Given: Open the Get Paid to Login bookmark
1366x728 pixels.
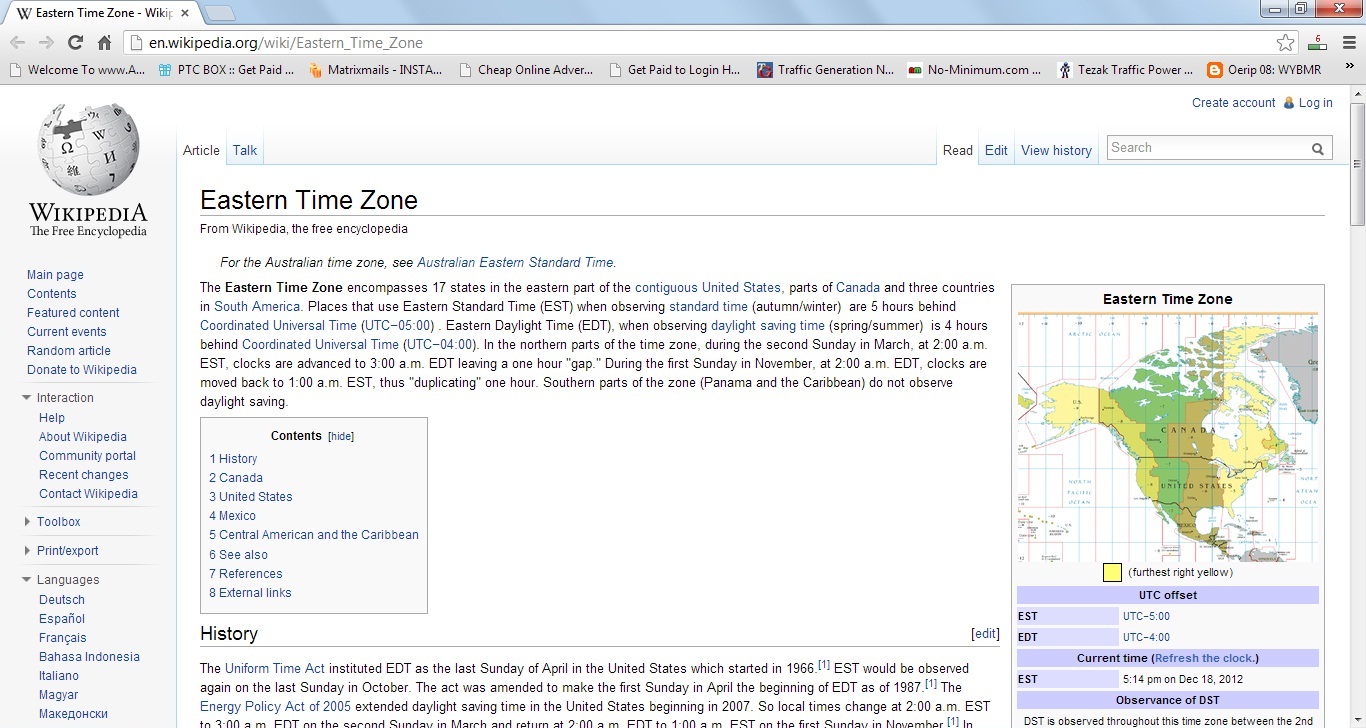Looking at the screenshot, I should 675,70.
